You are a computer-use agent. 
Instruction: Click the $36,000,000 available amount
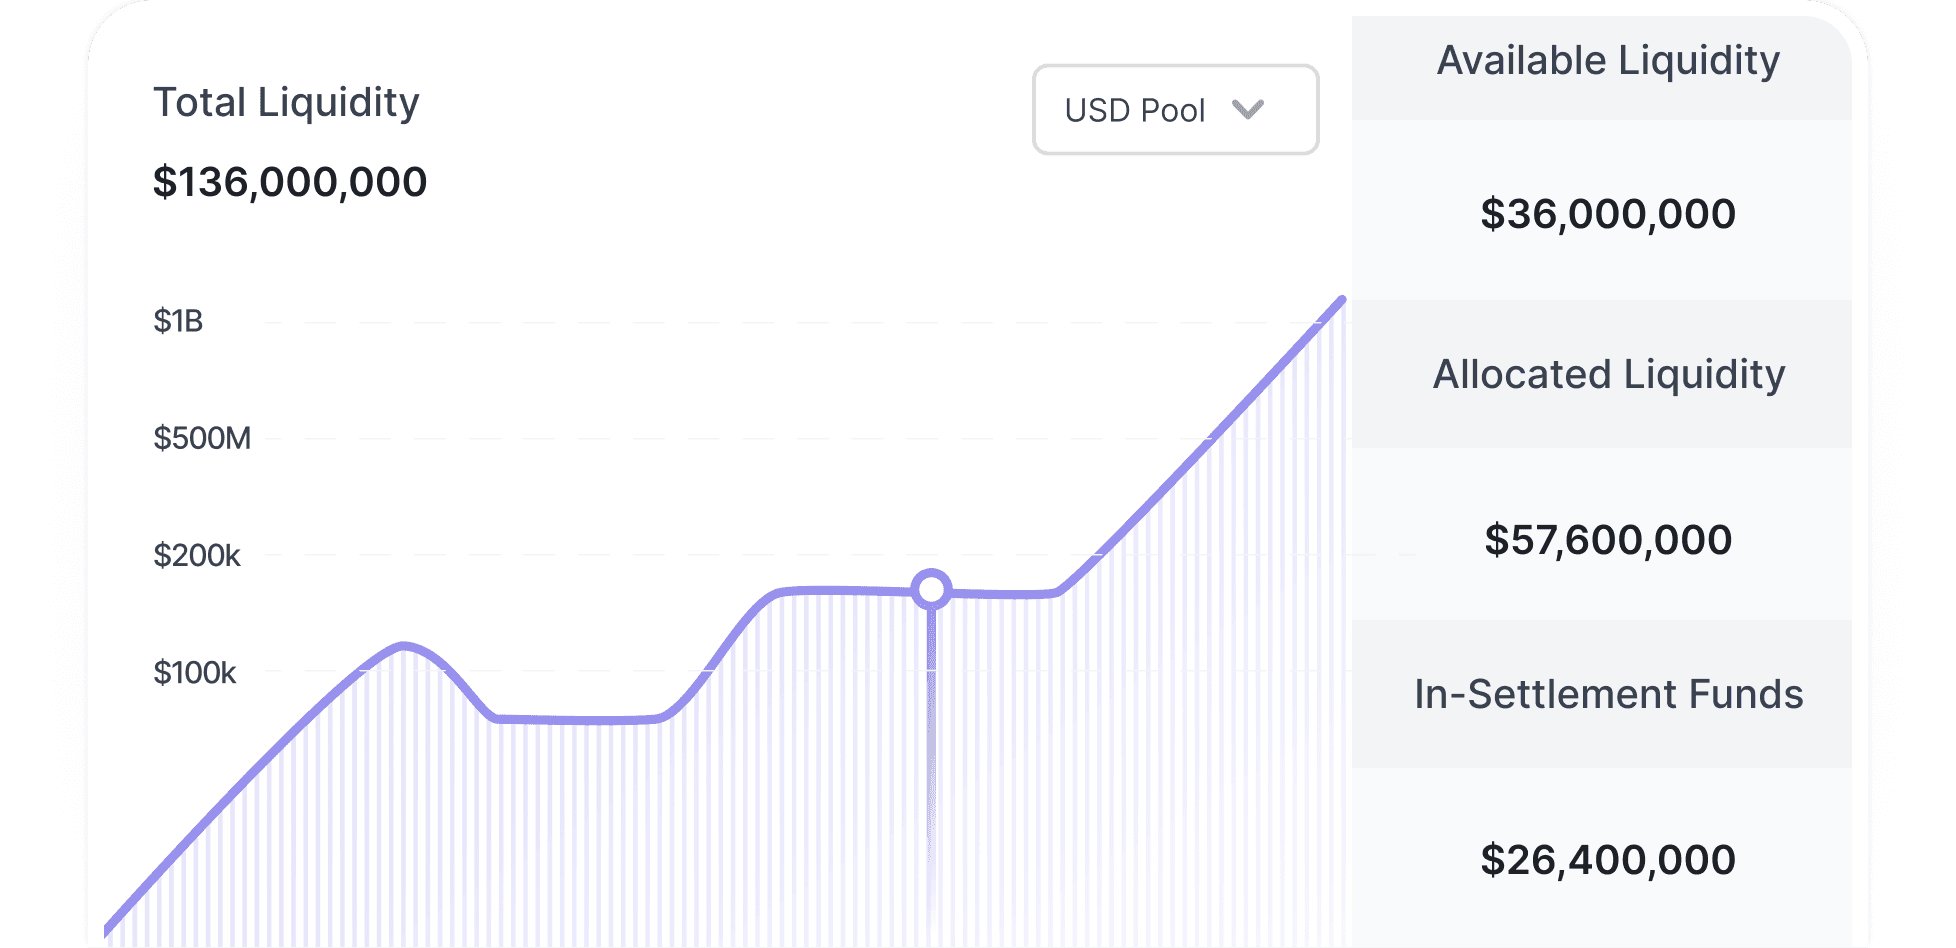[x=1608, y=215]
